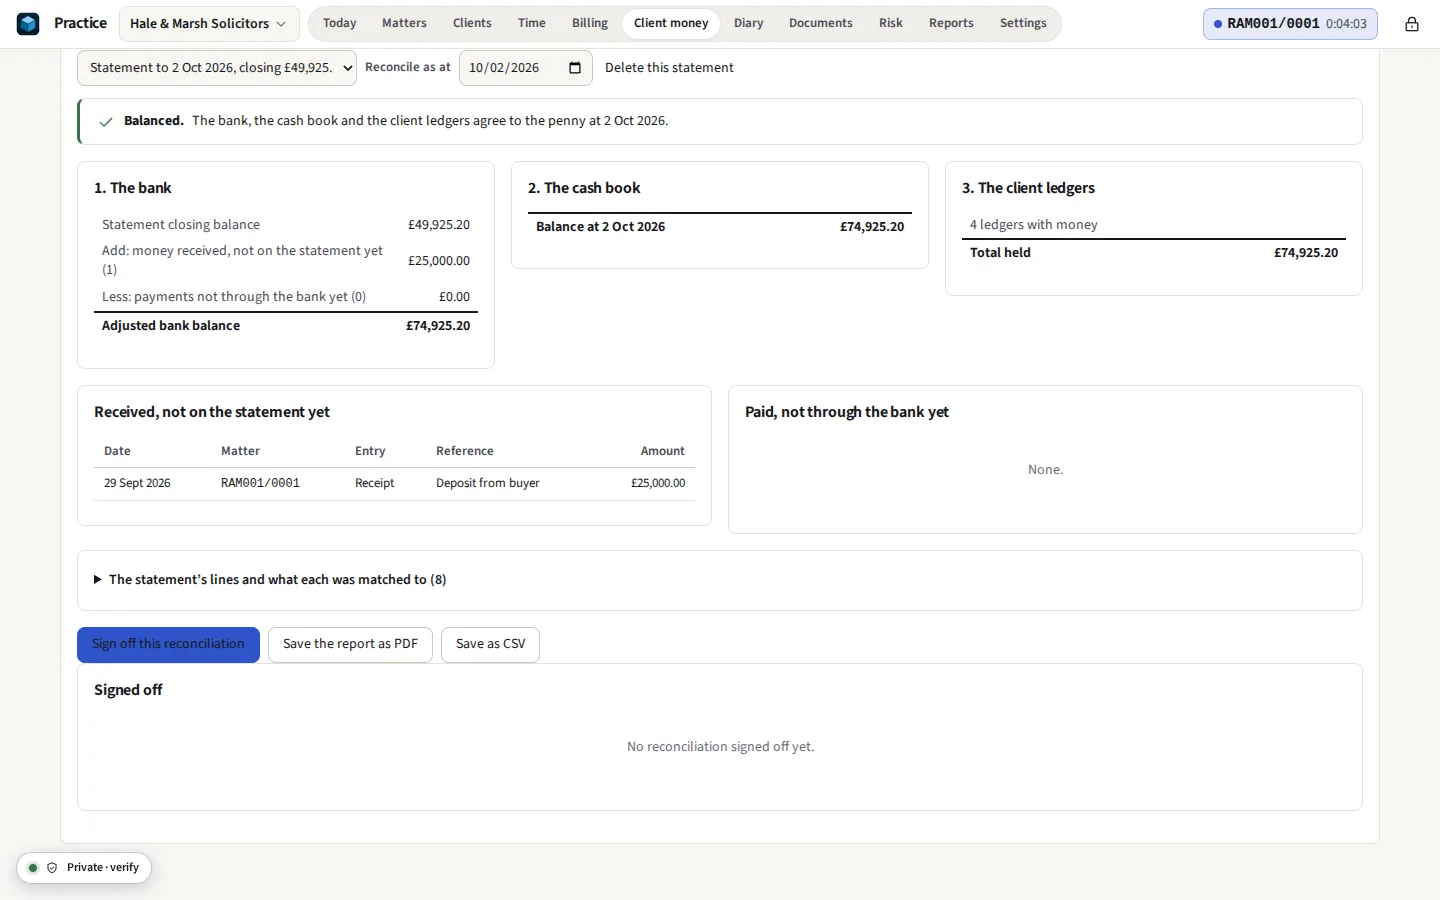Click the Reconcile as at date field
This screenshot has width=1440, height=900.
click(x=525, y=68)
